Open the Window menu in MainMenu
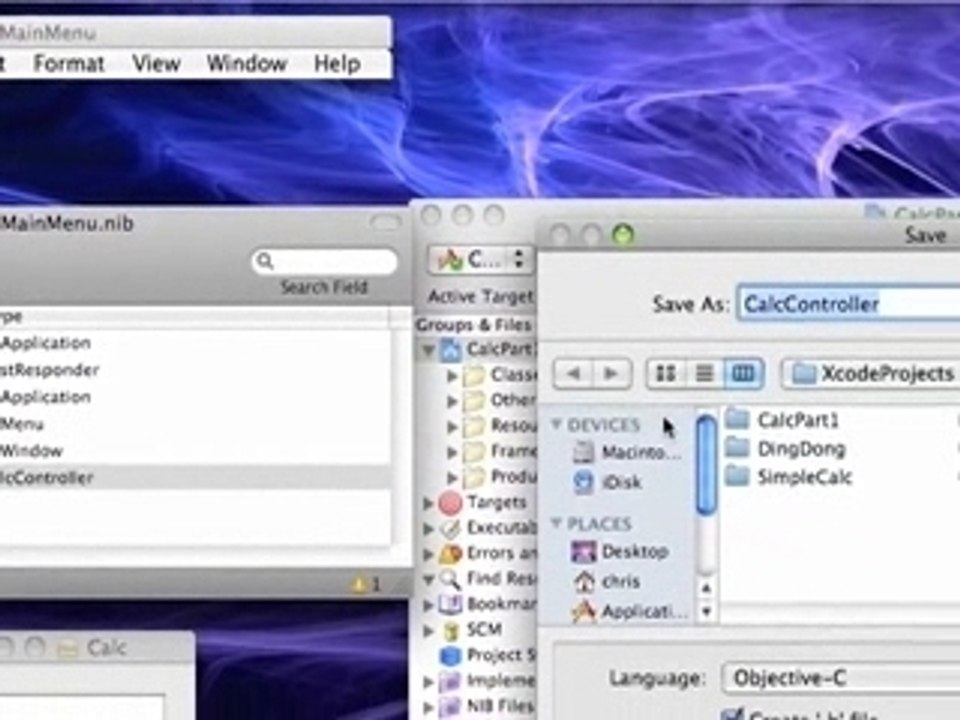Viewport: 960px width, 720px height. point(247,64)
